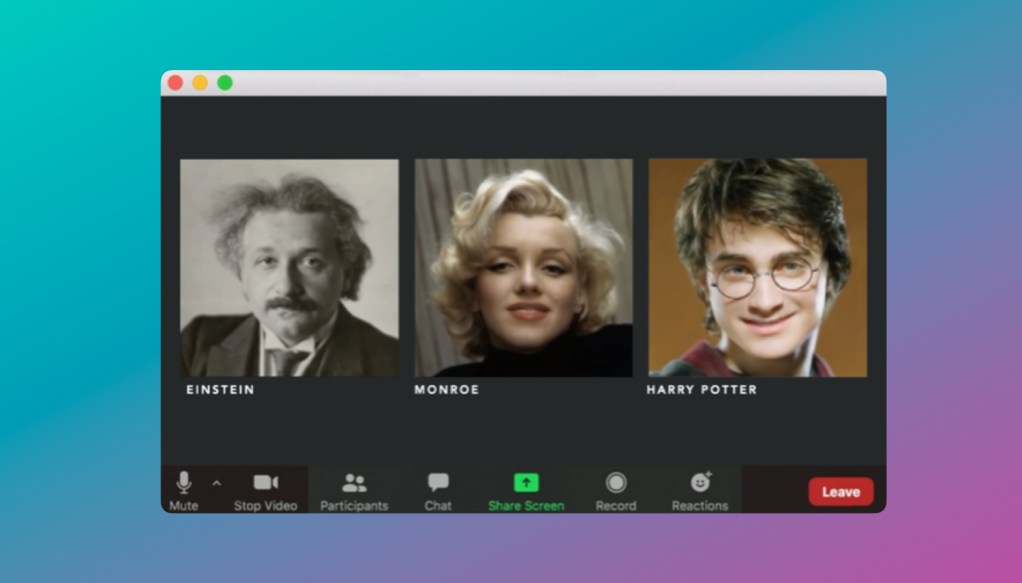This screenshot has width=1022, height=583.
Task: Select the Monroe video tile
Action: 523,267
